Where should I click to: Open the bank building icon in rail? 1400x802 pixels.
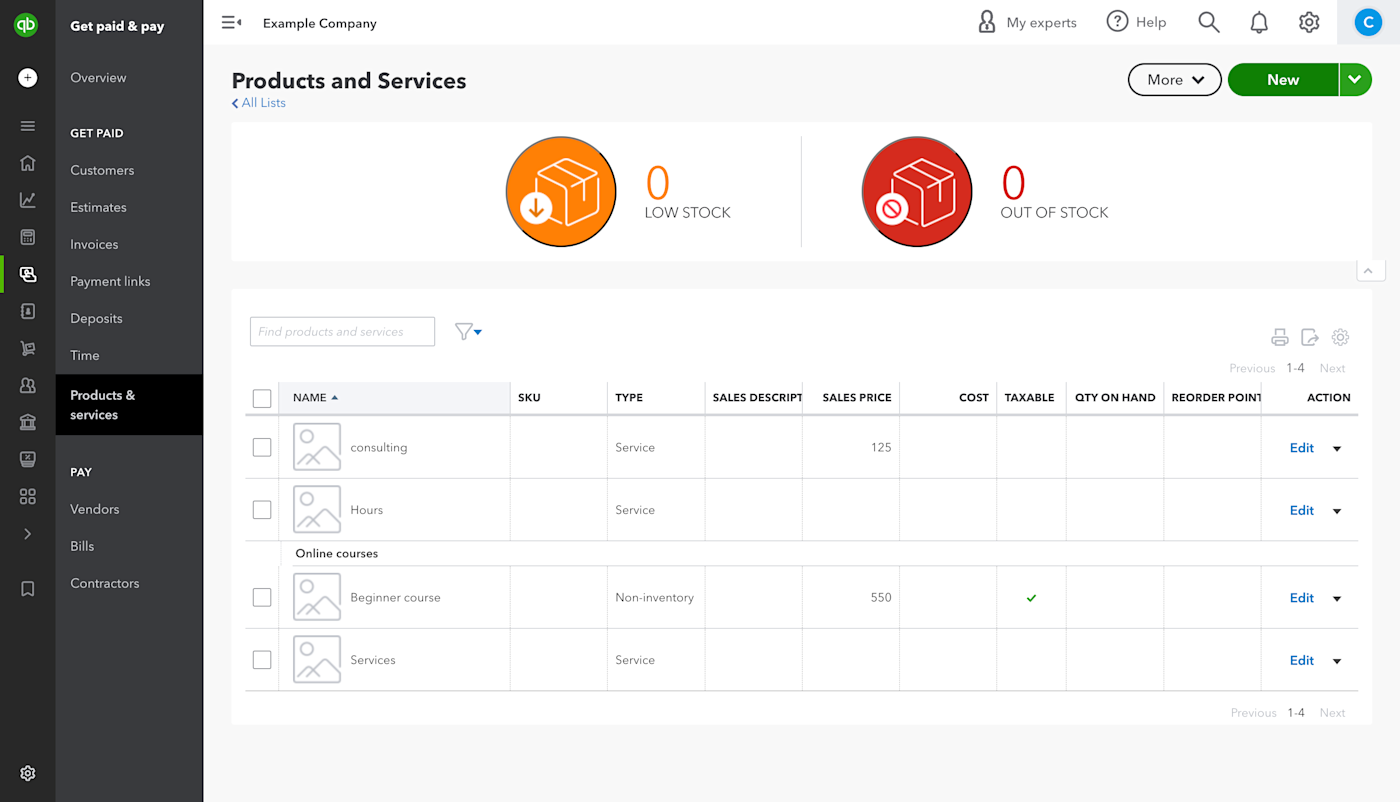28,422
